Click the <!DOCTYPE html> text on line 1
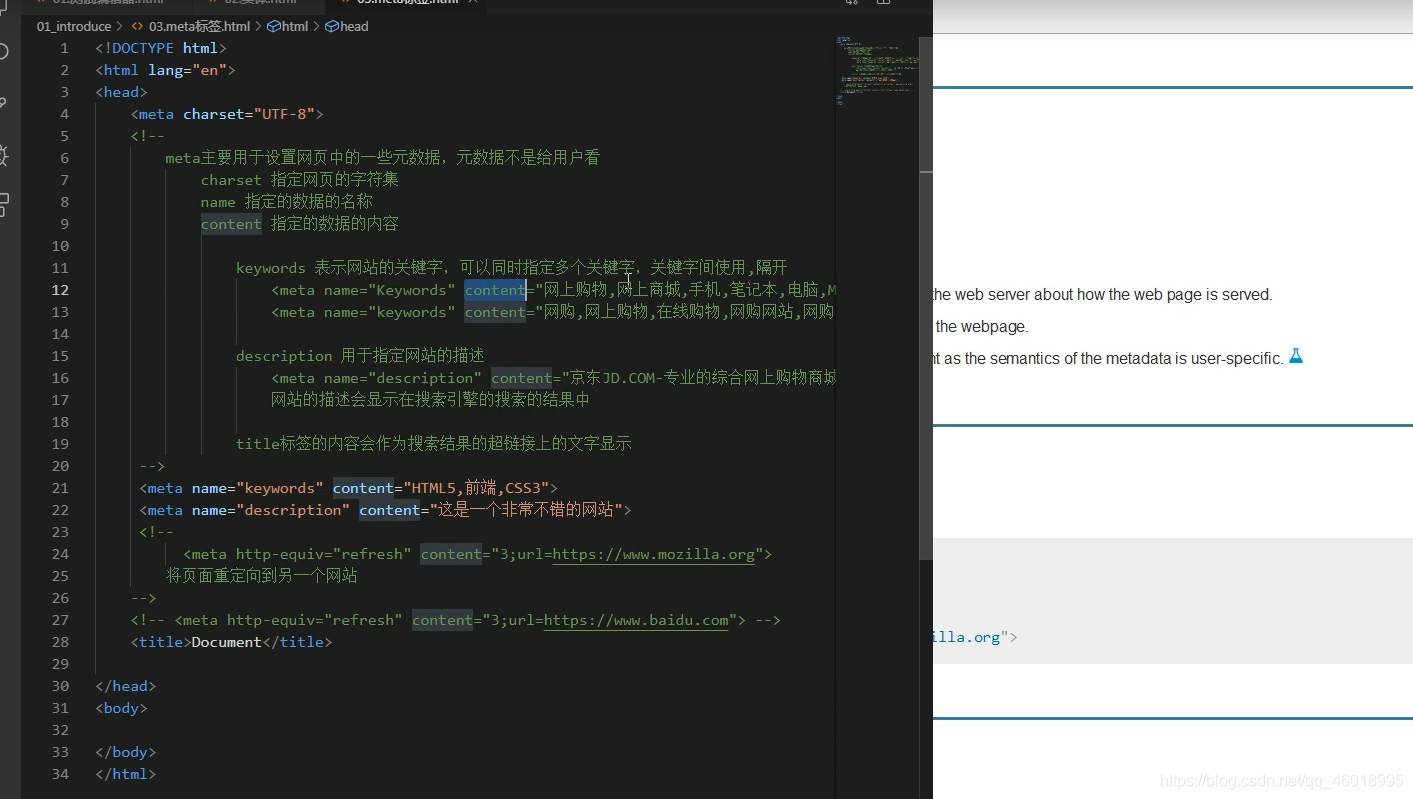The image size is (1413, 799). tap(161, 48)
